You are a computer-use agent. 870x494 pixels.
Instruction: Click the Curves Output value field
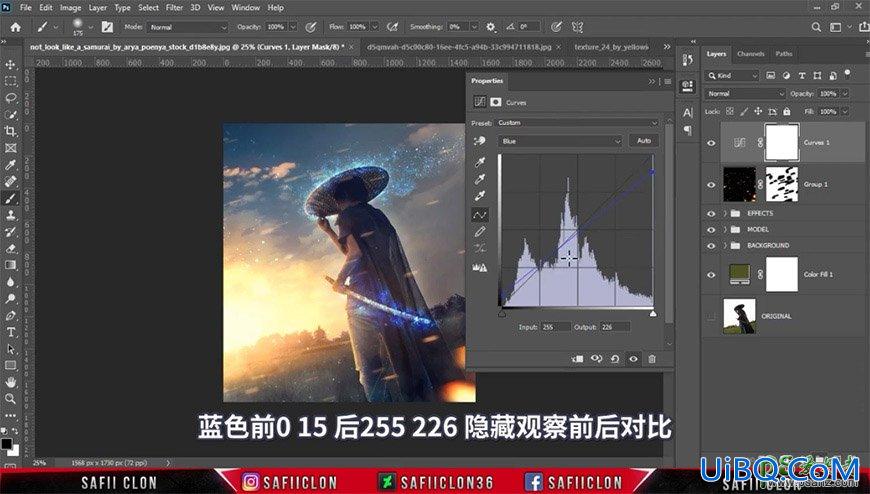click(x=615, y=327)
